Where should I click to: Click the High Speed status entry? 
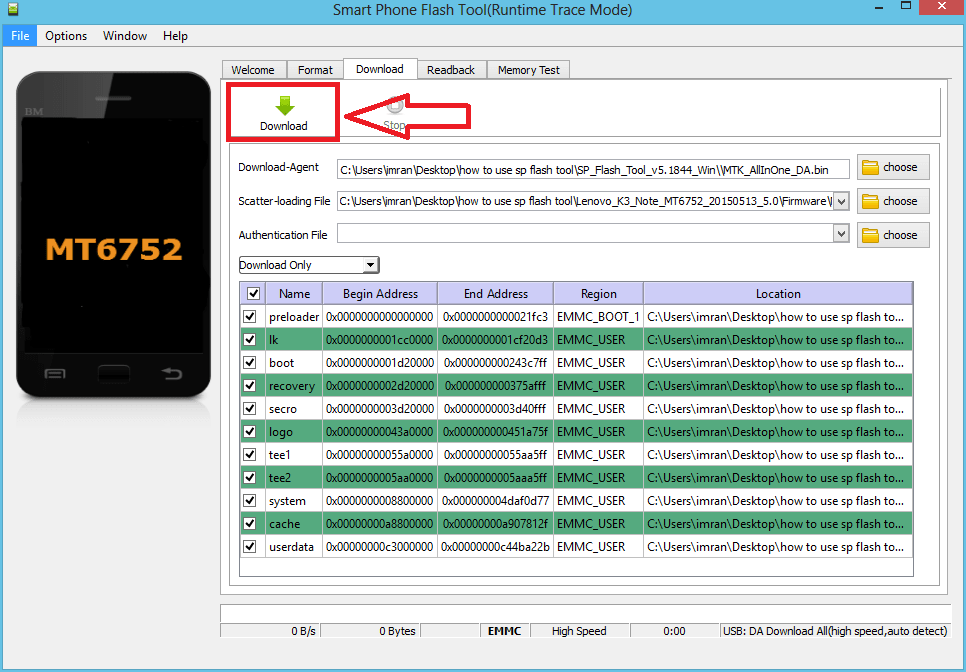579,631
